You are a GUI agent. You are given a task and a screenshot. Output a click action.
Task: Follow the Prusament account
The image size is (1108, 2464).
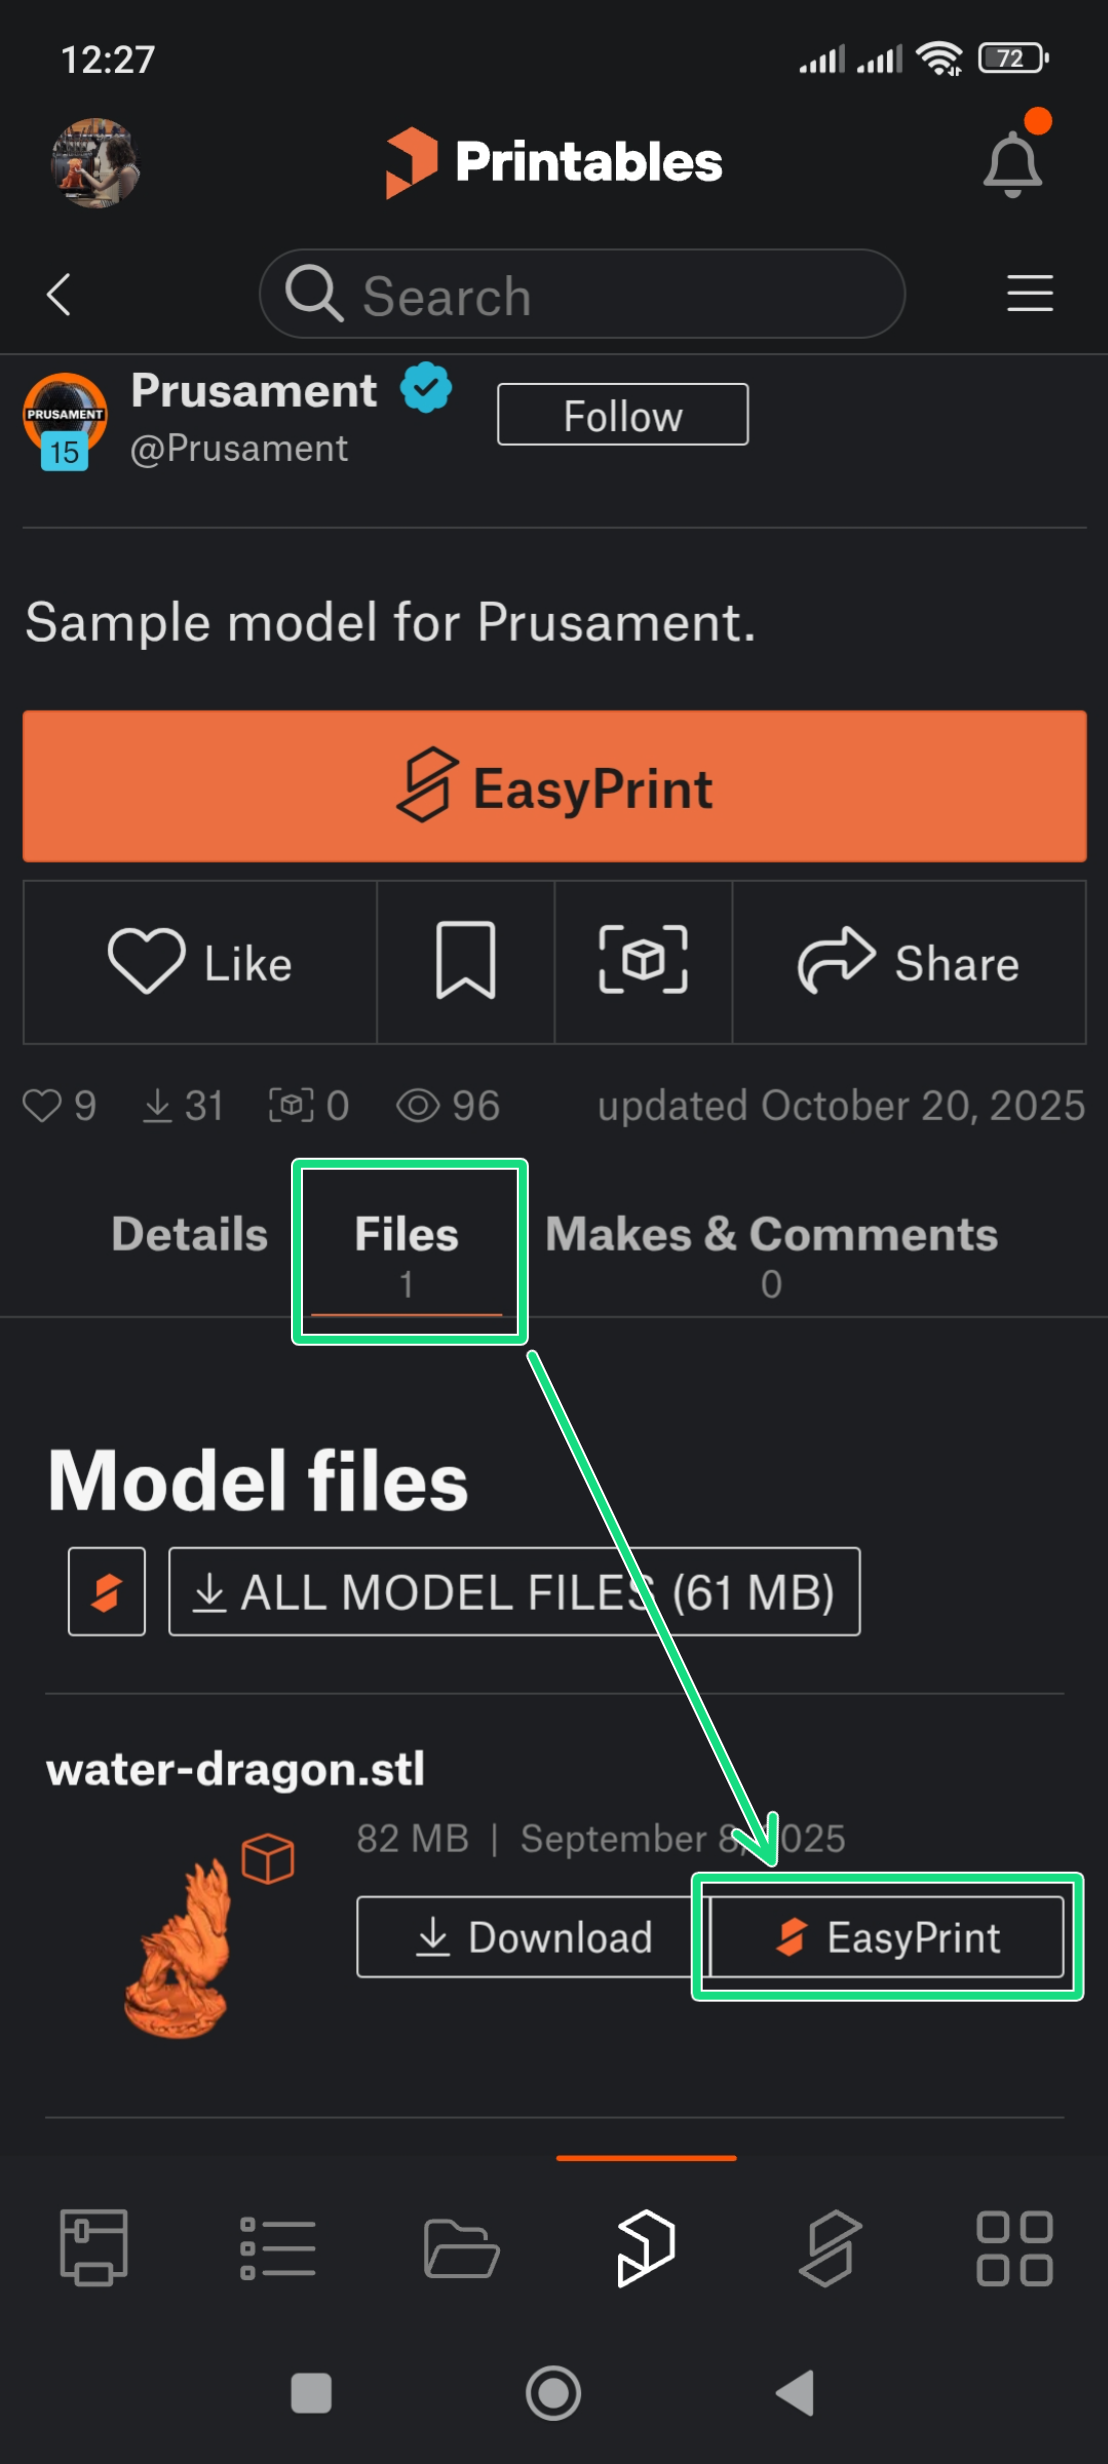click(622, 415)
